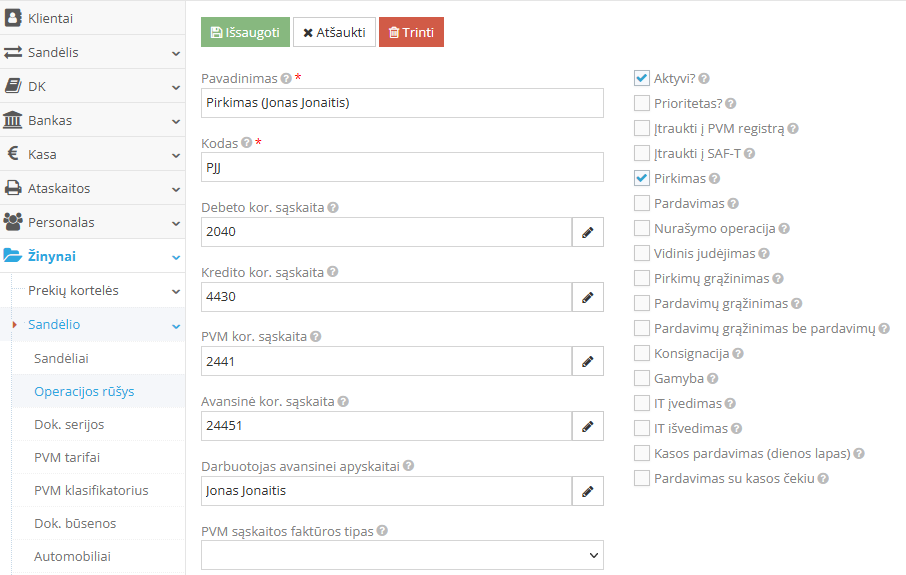This screenshot has height=575, width=906.
Task: Enable the Įtraukti į PVM registrą checkbox
Action: 642,128
